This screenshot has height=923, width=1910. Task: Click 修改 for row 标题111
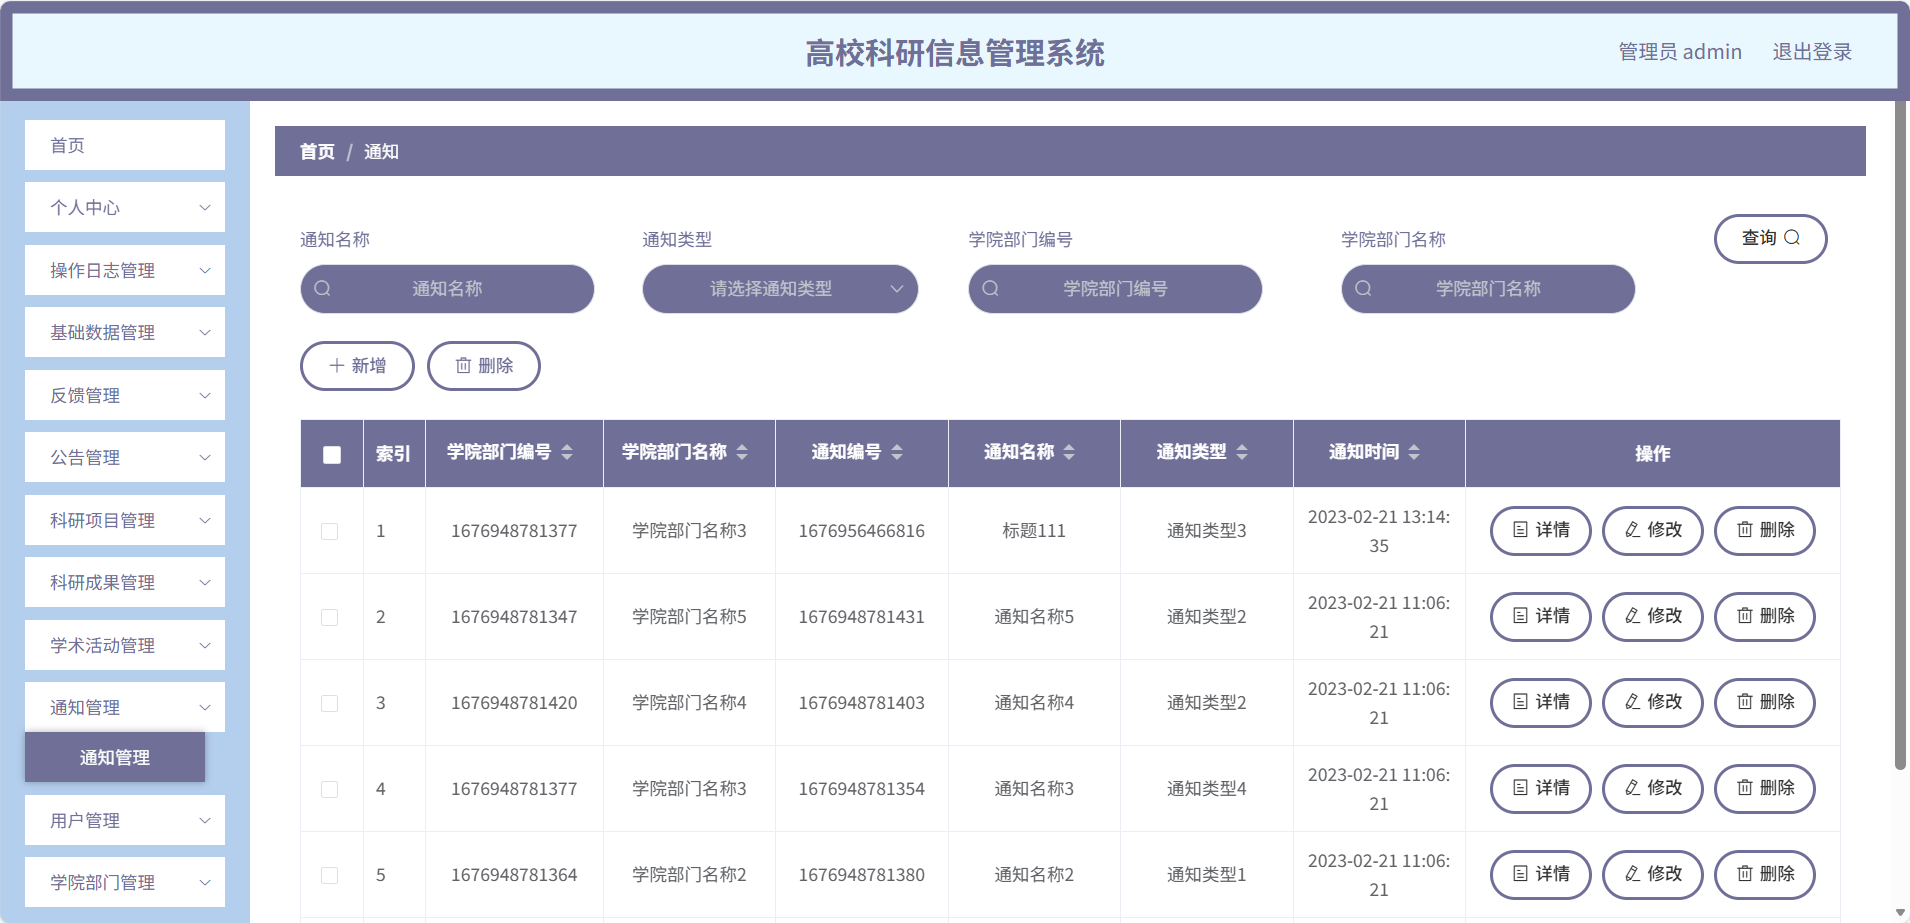(1653, 530)
